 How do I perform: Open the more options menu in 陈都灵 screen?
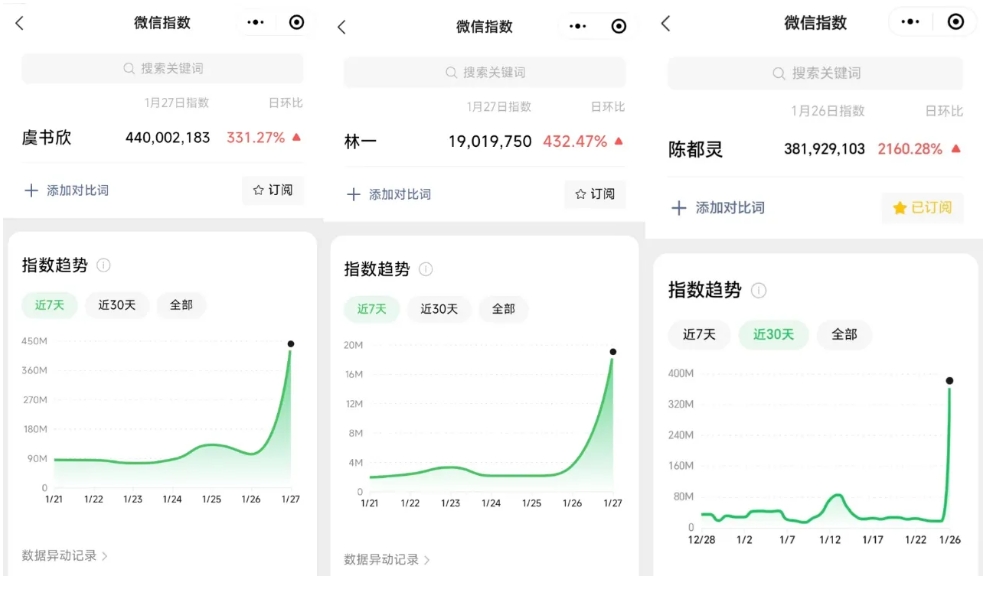910,22
